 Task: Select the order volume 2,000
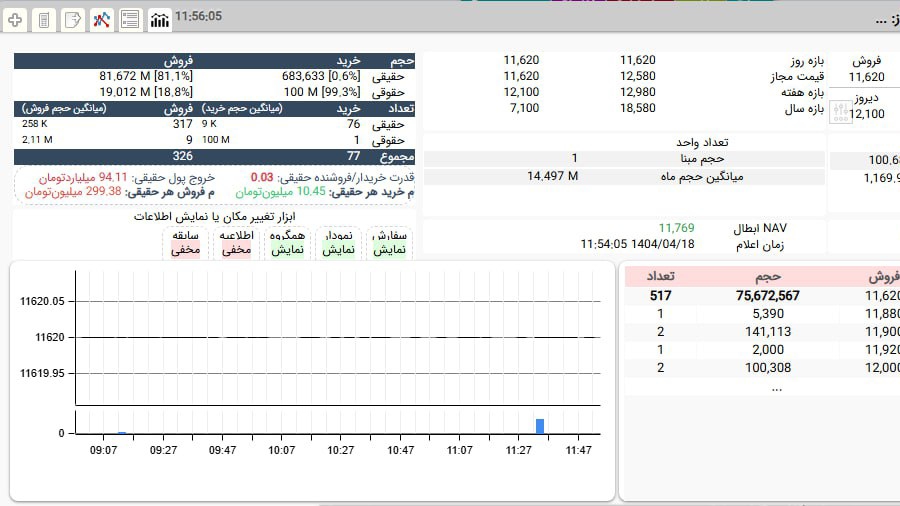click(x=768, y=349)
